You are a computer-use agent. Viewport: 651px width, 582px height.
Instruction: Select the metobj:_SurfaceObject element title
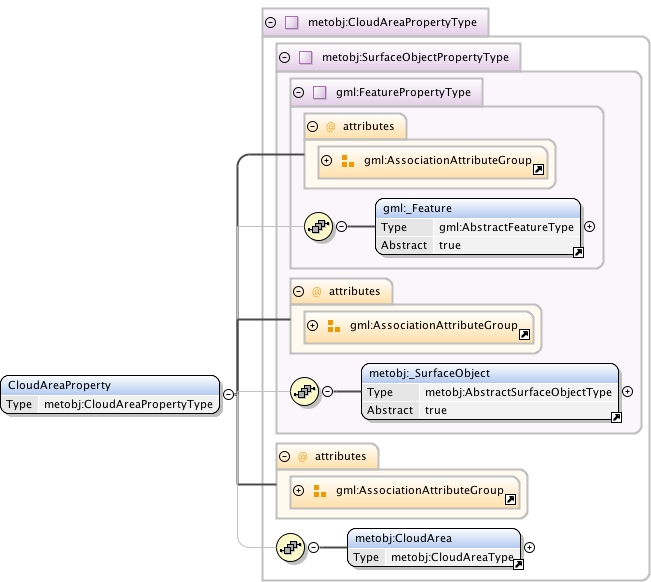click(x=429, y=374)
